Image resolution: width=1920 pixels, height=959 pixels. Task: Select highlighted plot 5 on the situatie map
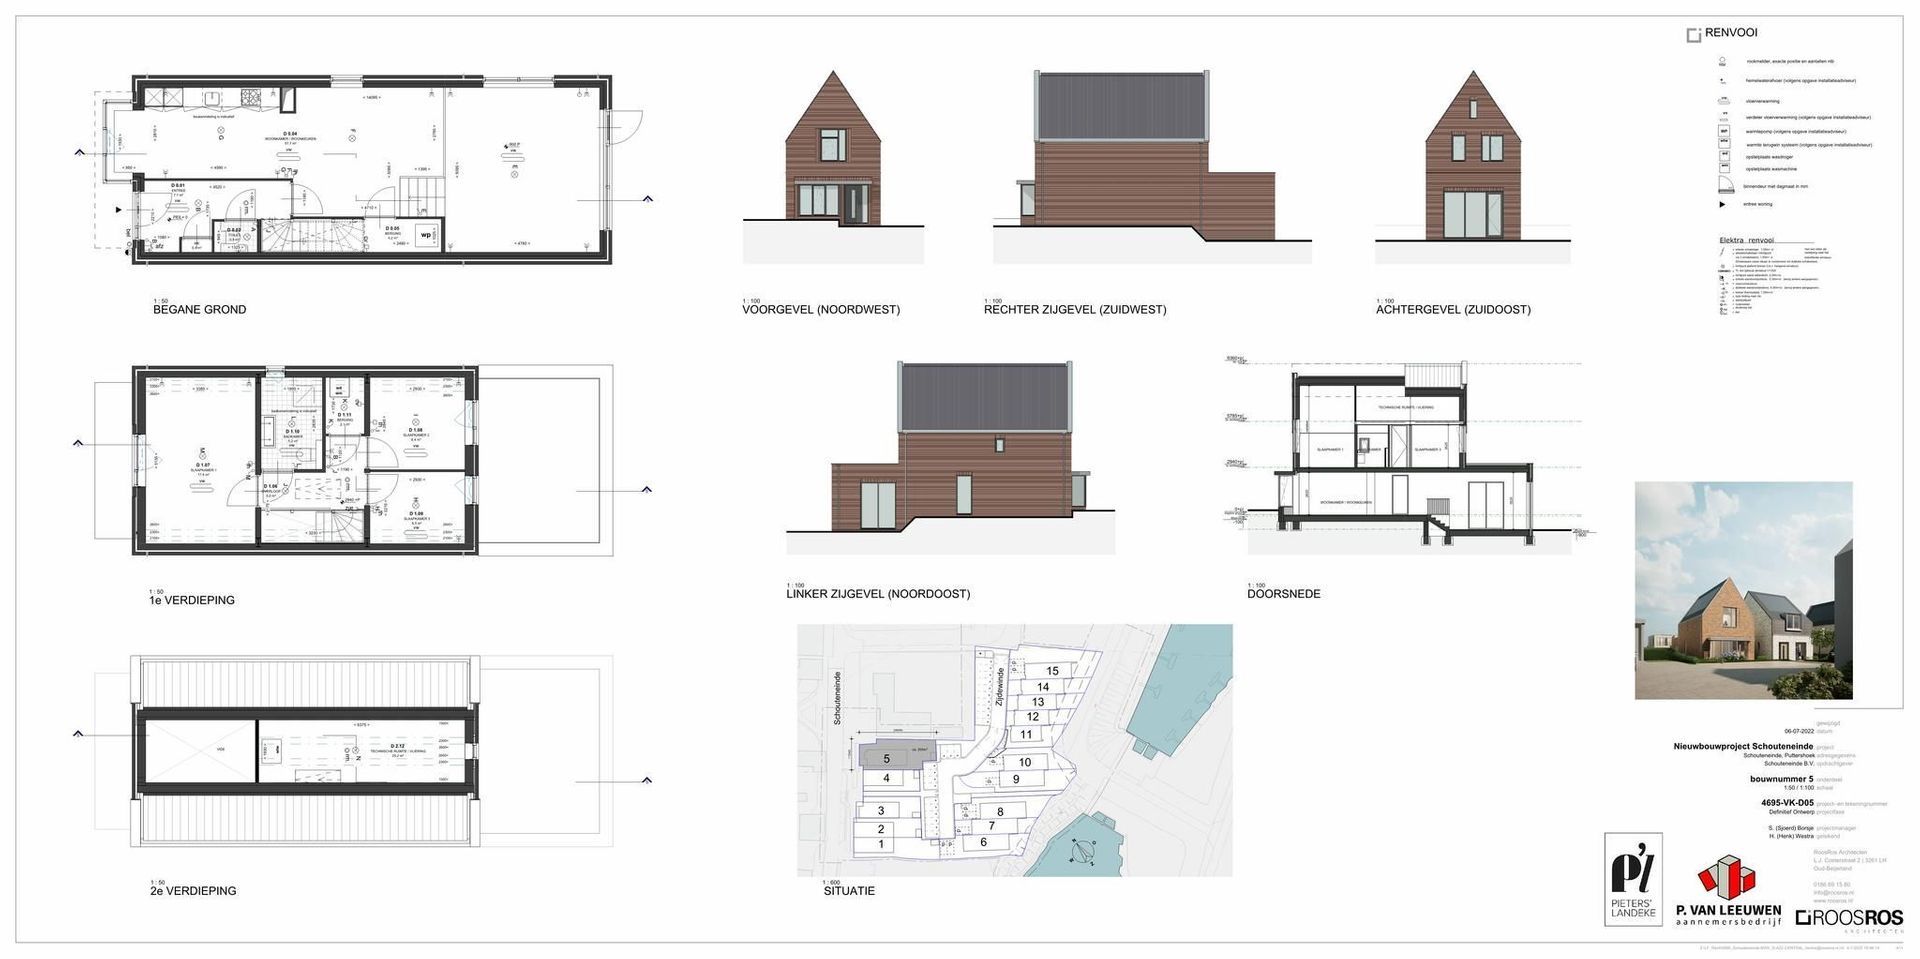pyautogui.click(x=886, y=758)
